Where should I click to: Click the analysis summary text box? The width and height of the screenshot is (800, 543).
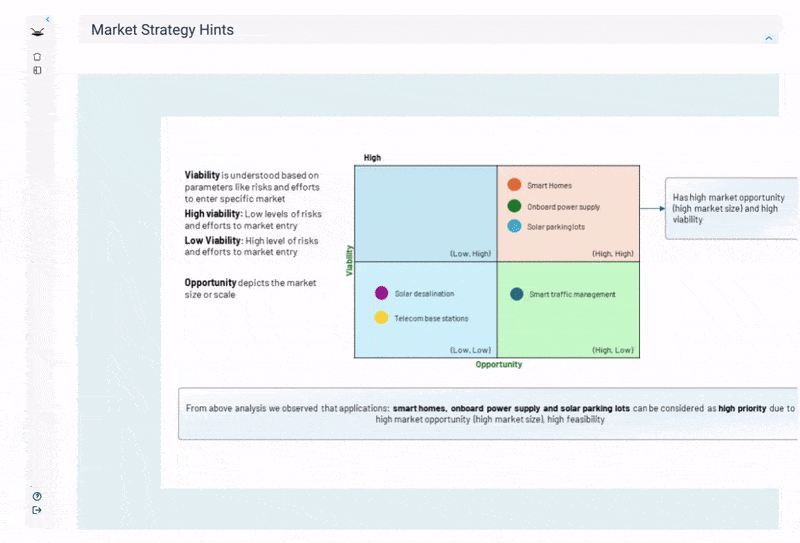click(x=489, y=414)
